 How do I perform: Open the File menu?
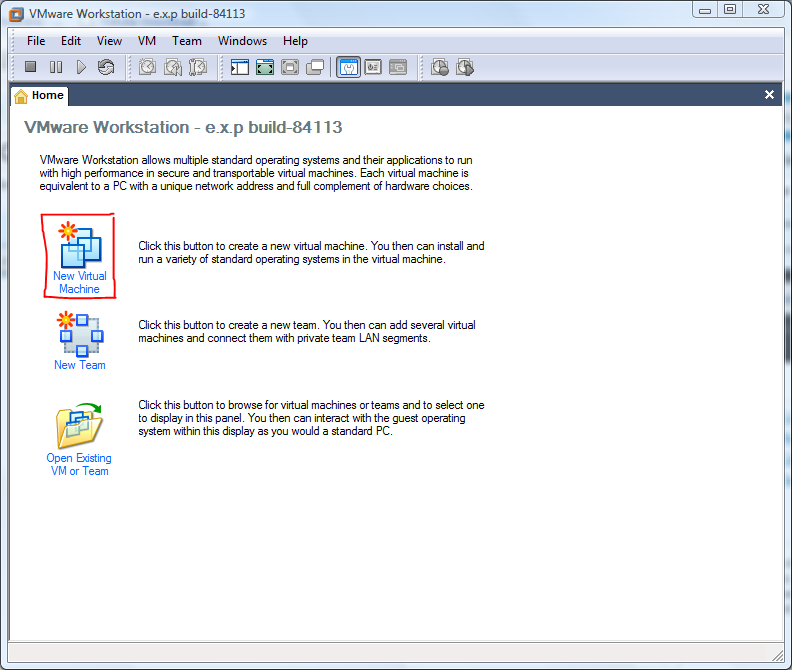(36, 41)
